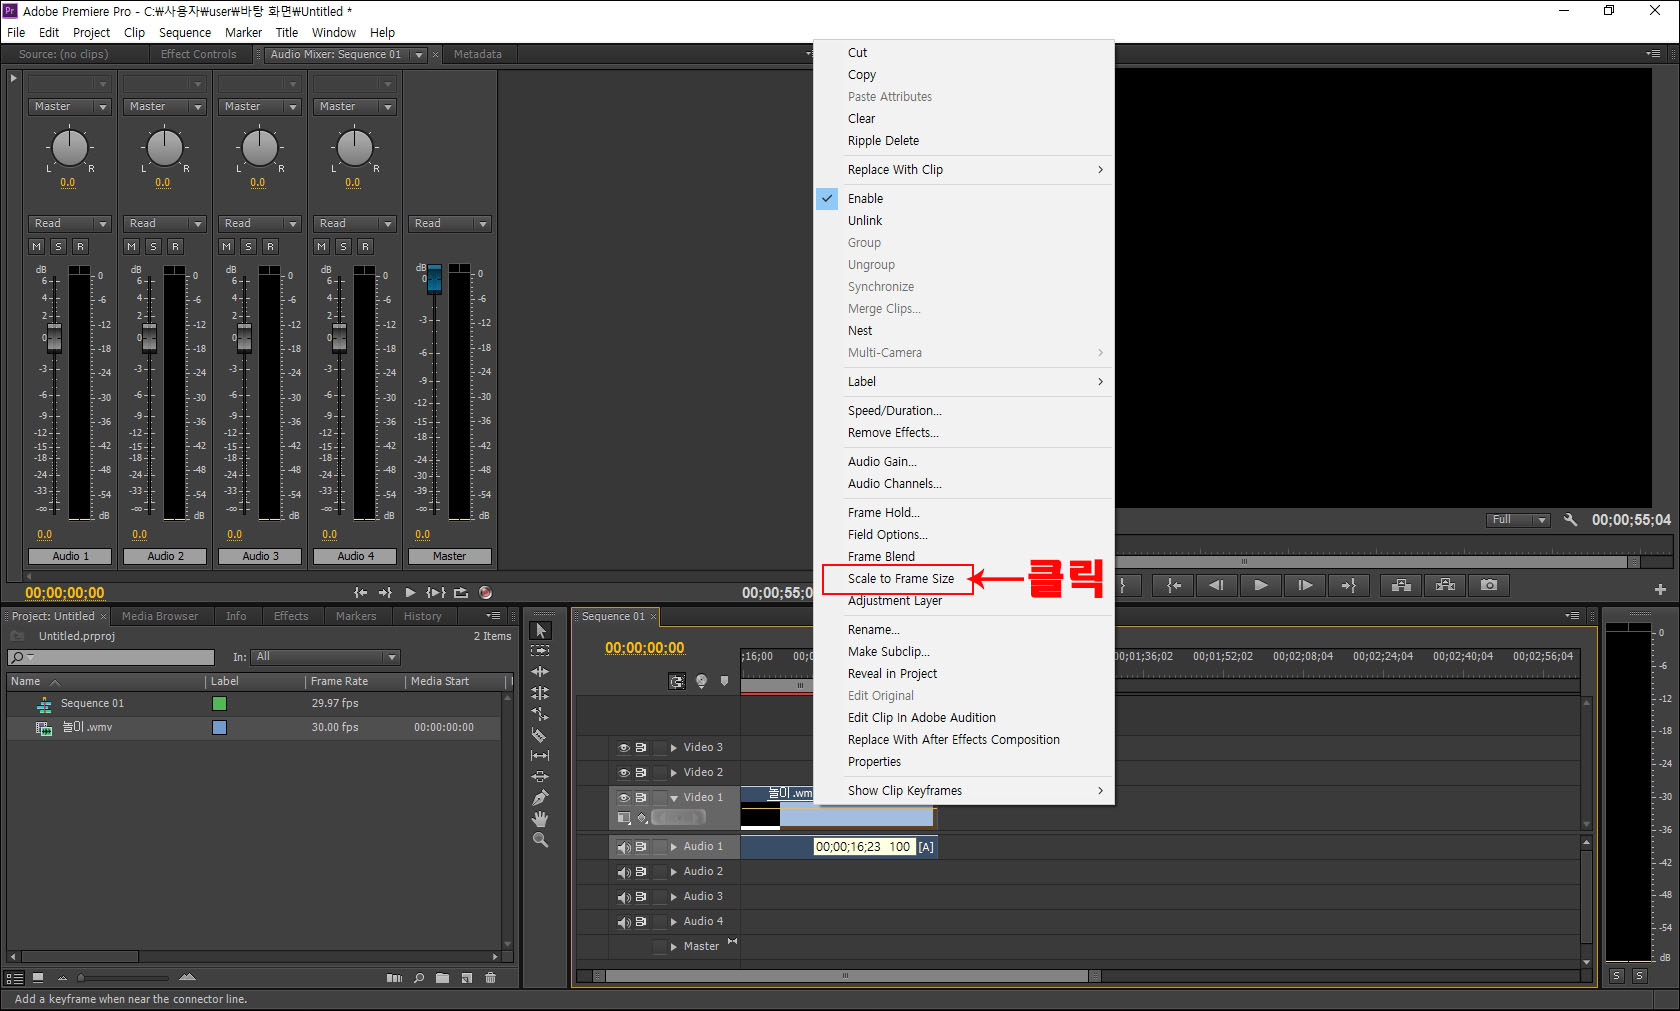Click the Master volume fader
The image size is (1680, 1011).
tap(434, 278)
